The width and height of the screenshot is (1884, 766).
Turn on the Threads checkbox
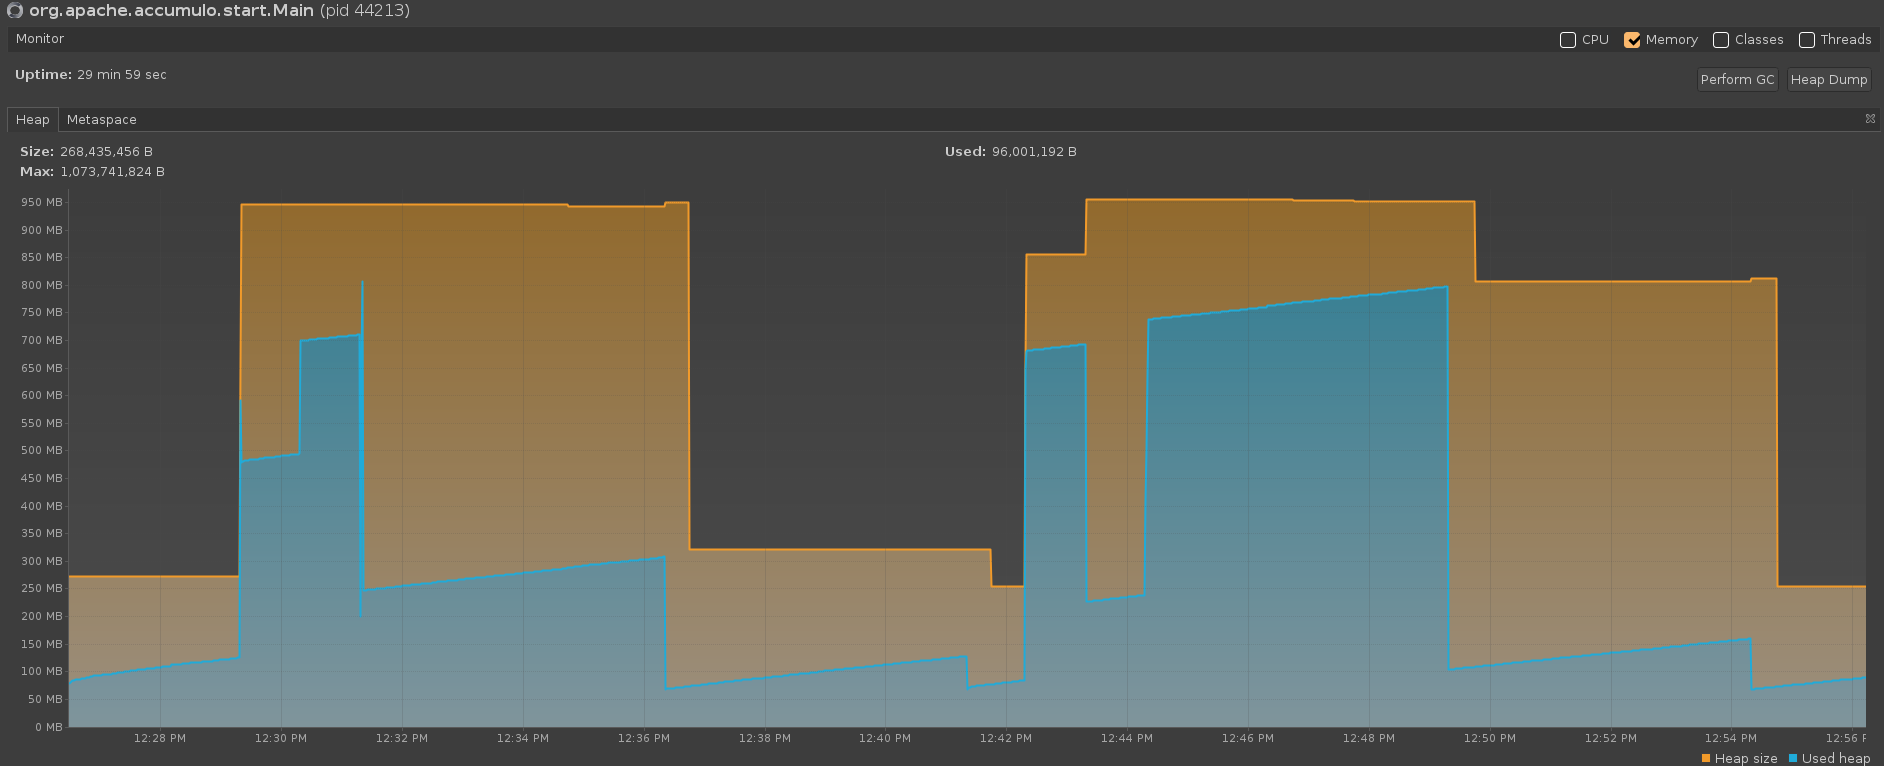click(x=1807, y=40)
